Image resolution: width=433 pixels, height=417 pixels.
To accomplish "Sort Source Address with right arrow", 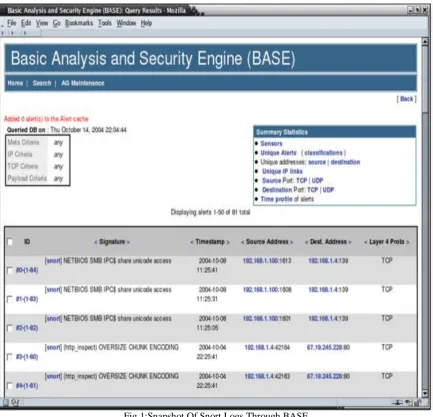I will (291, 242).
